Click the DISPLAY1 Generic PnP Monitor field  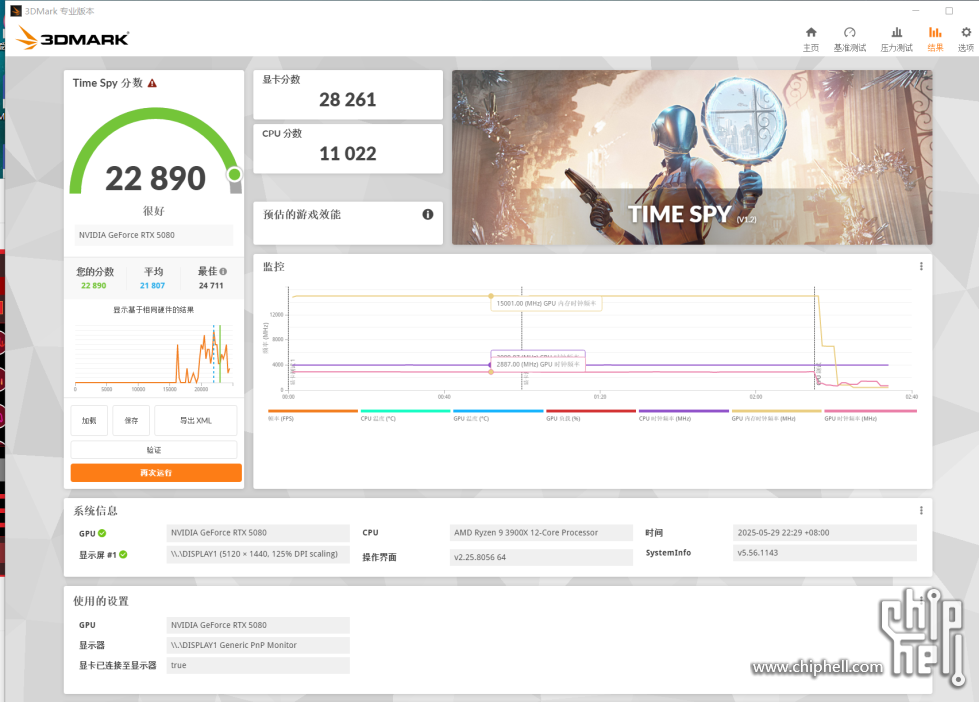coord(258,645)
